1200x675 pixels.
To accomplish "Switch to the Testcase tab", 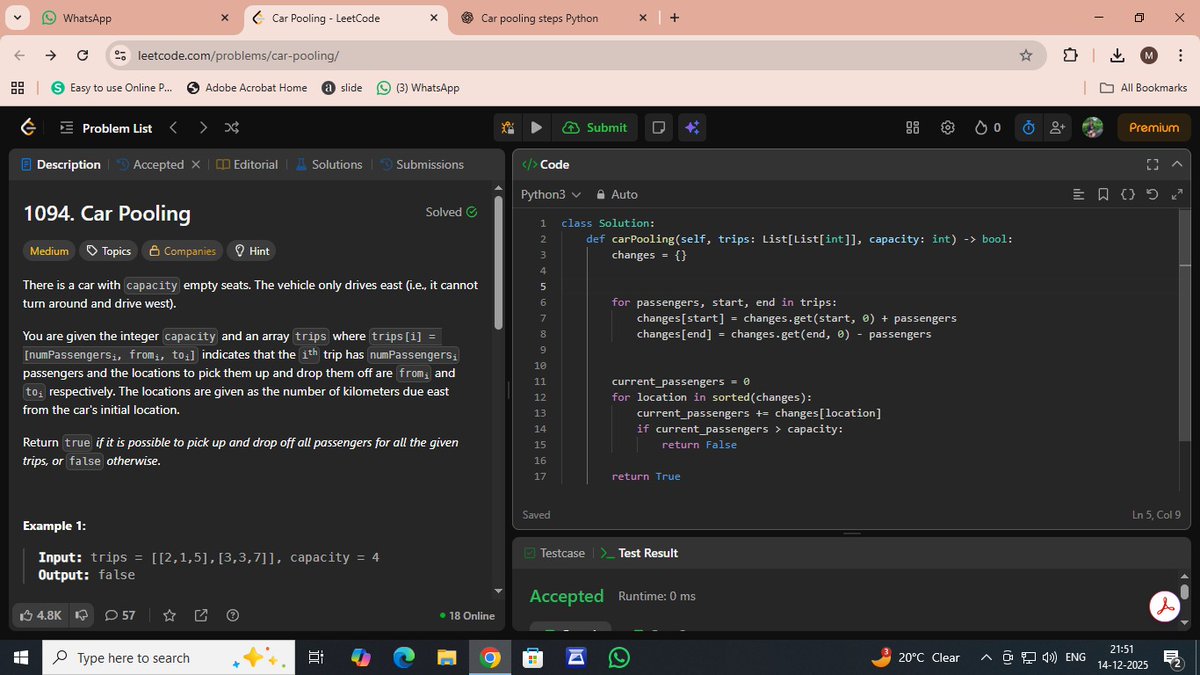I will tap(554, 553).
